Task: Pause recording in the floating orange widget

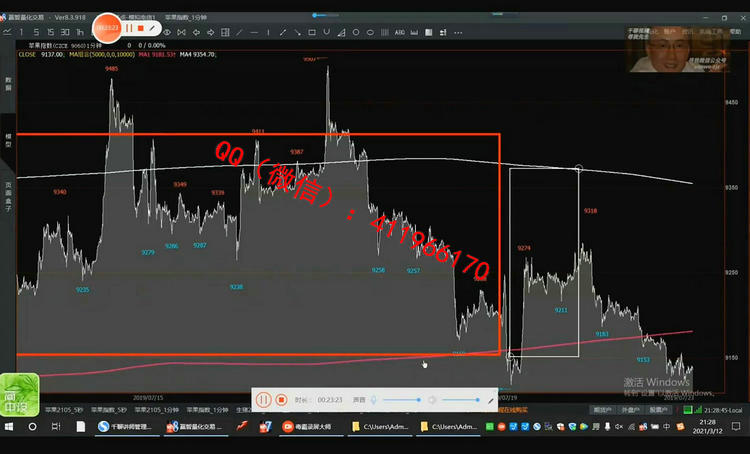Action: point(129,28)
